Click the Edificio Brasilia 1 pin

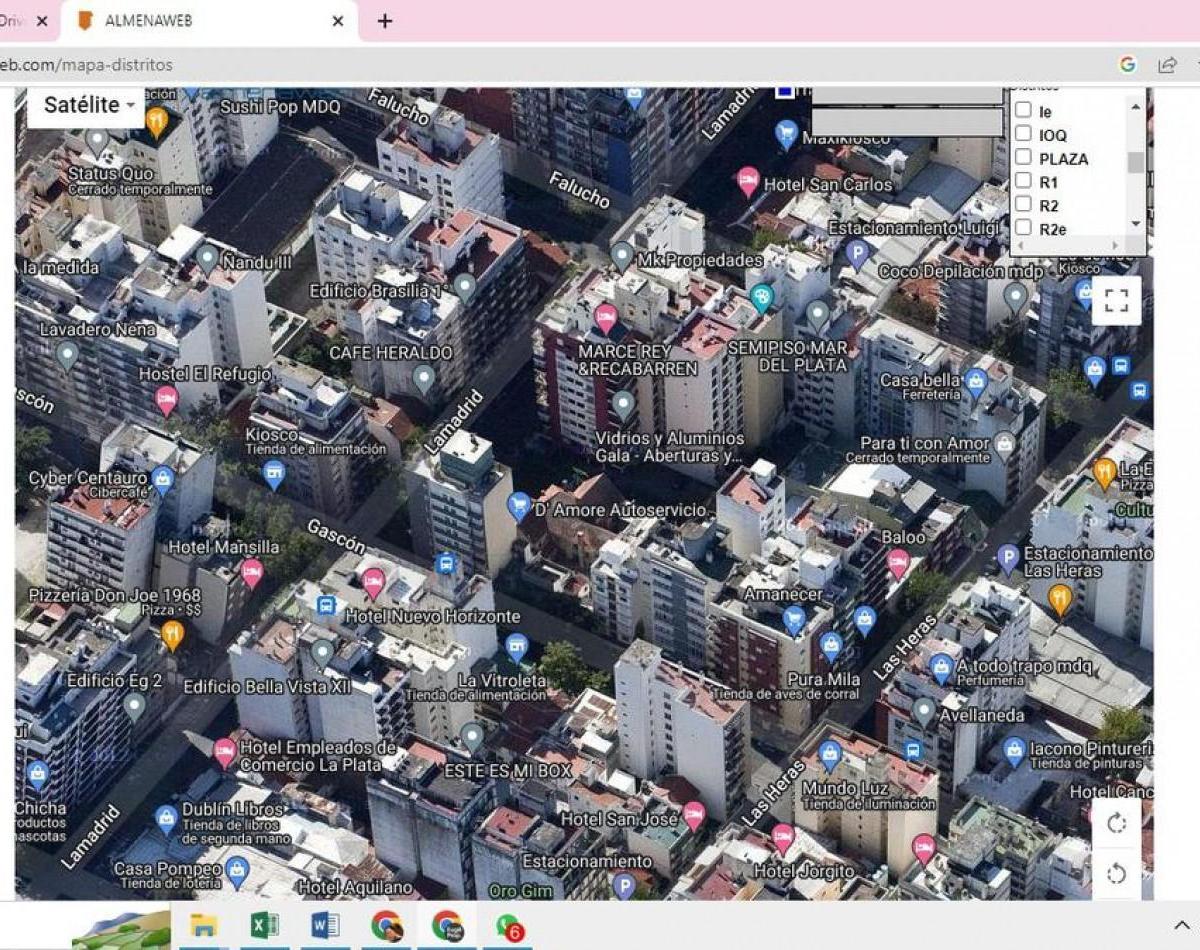pyautogui.click(x=465, y=287)
